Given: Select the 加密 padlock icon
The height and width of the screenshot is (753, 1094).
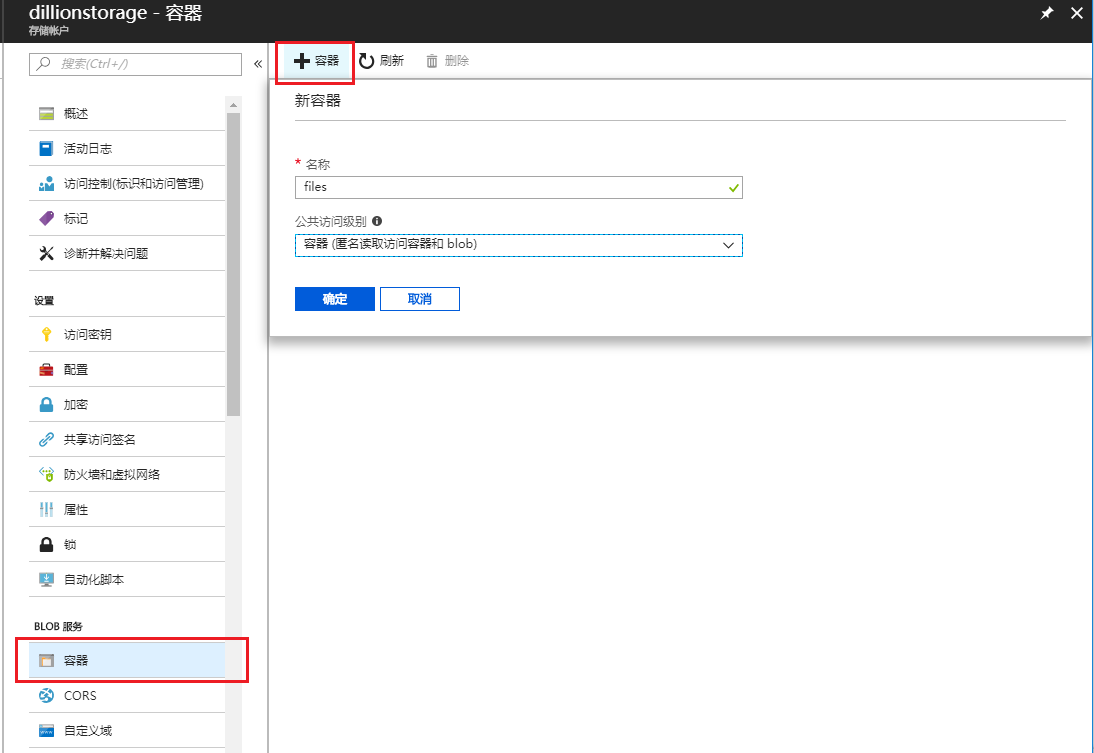Looking at the screenshot, I should (x=46, y=405).
